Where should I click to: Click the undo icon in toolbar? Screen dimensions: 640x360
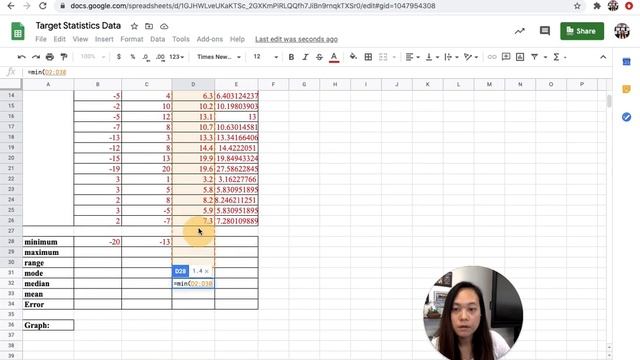tap(22, 57)
